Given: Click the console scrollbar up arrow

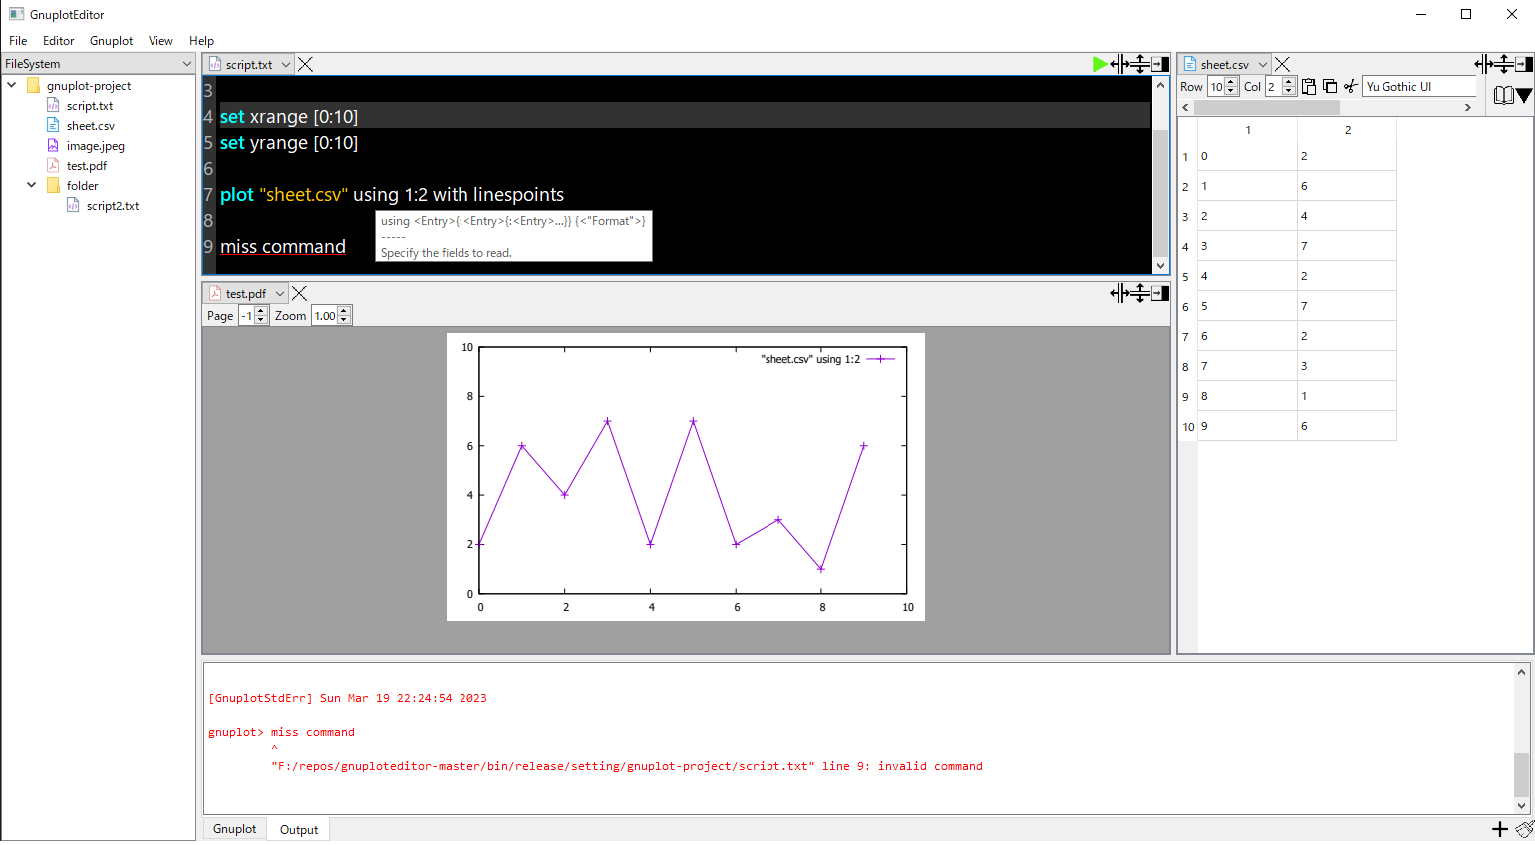Looking at the screenshot, I should (1522, 672).
